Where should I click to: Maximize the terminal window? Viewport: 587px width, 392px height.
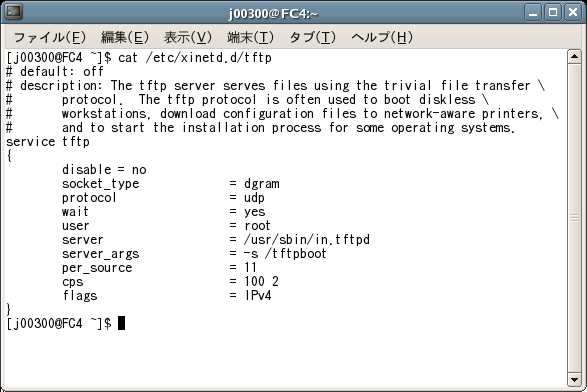pos(553,13)
